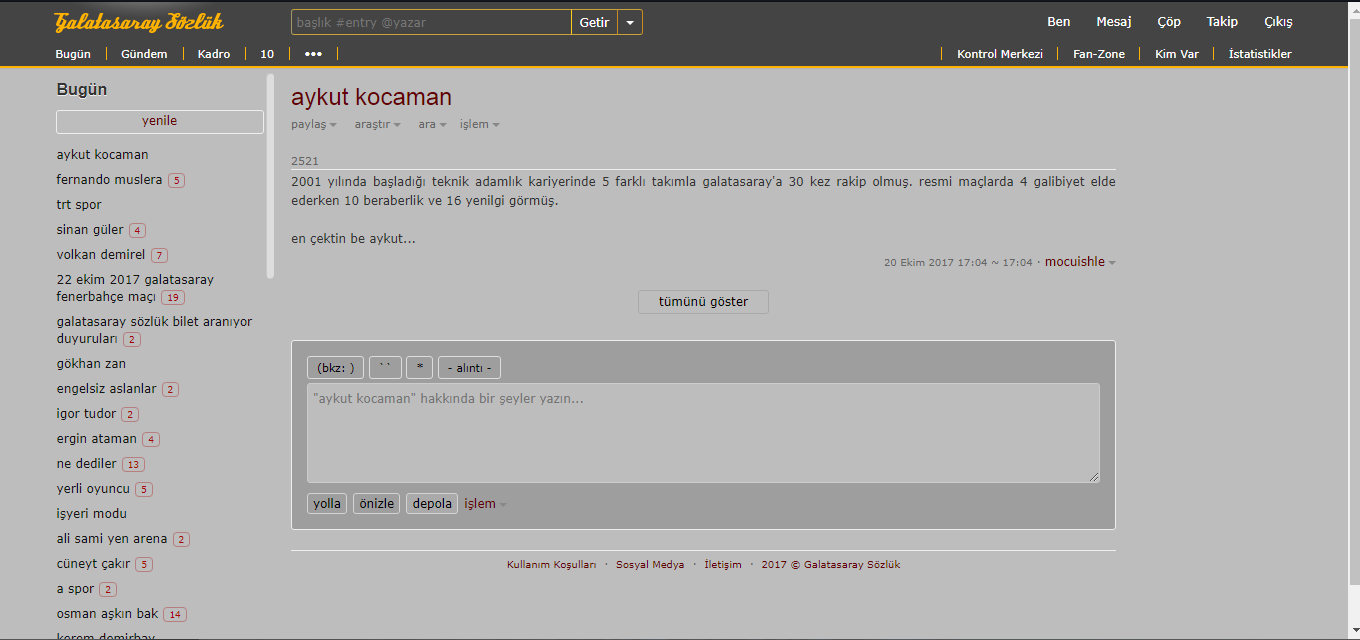The width and height of the screenshot is (1360, 640).
Task: Open the İstatistikler link
Action: 1260,54
